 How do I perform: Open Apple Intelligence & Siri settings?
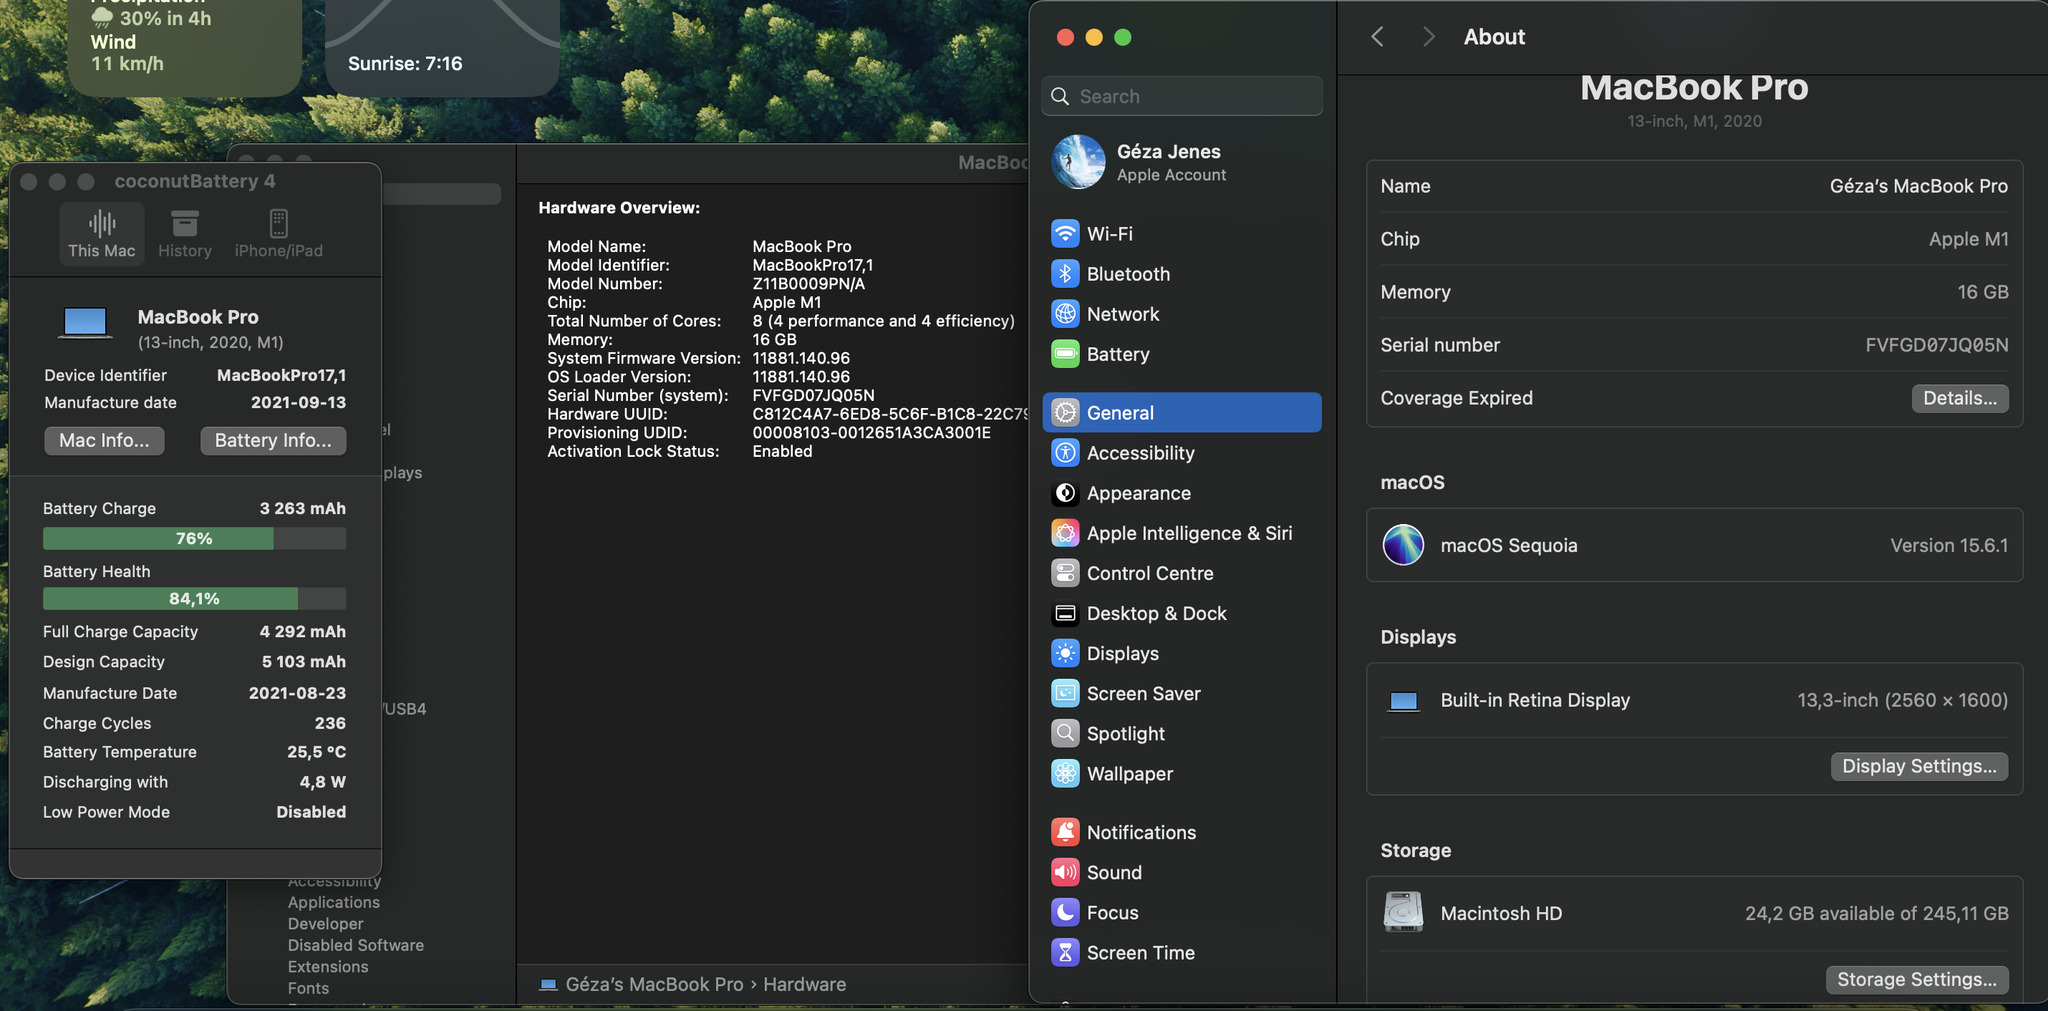tap(1188, 533)
